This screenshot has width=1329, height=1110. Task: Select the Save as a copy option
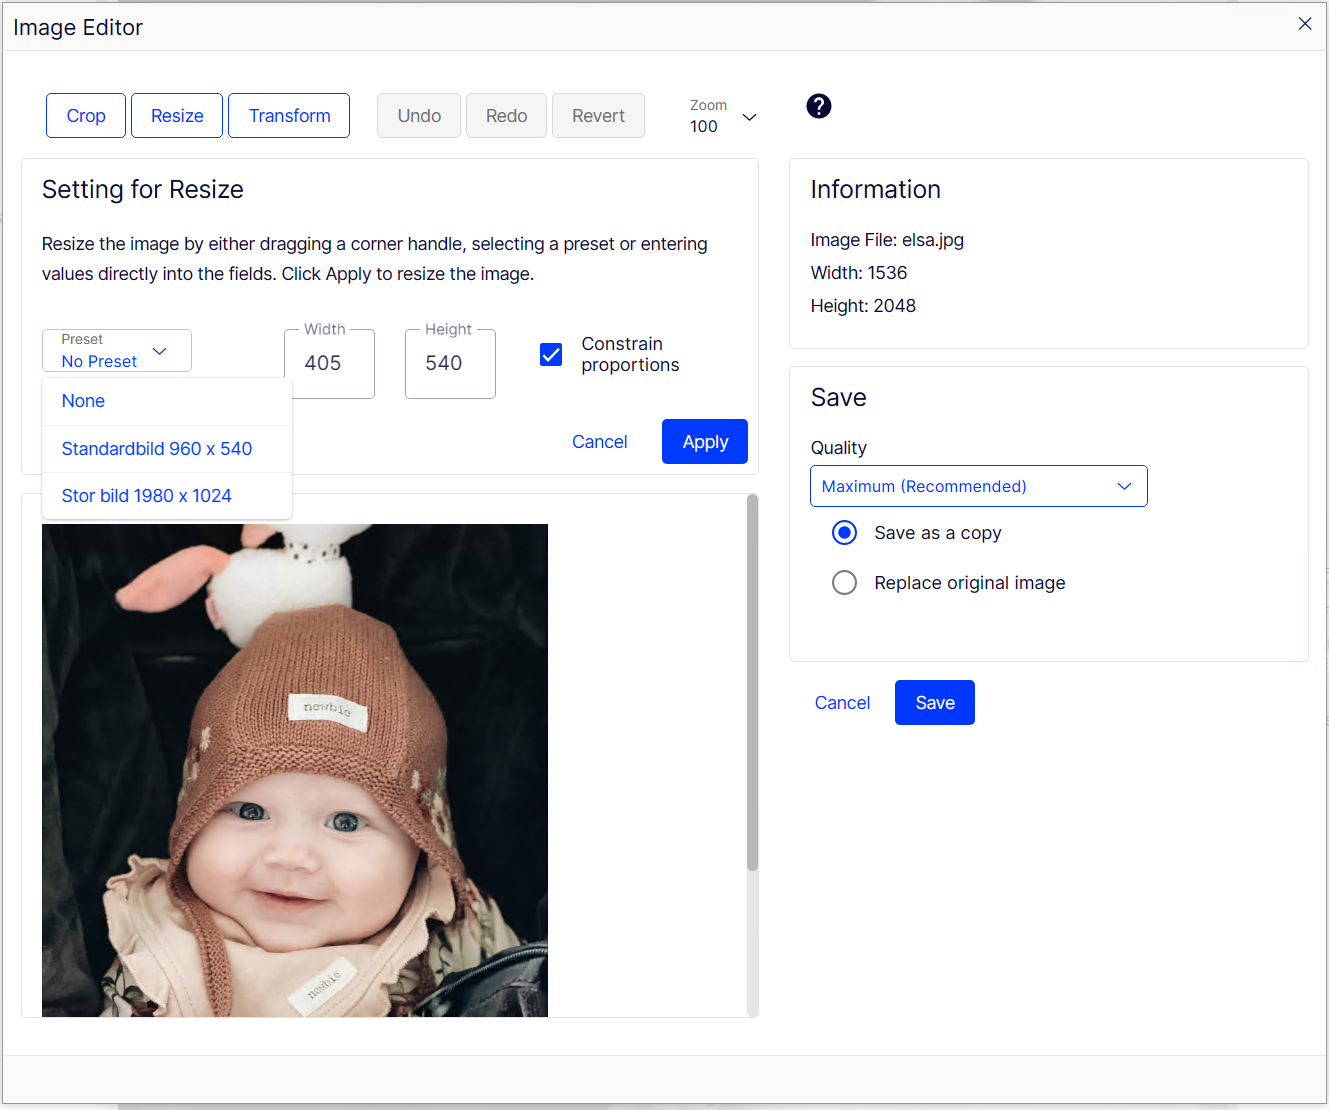pyautogui.click(x=844, y=533)
